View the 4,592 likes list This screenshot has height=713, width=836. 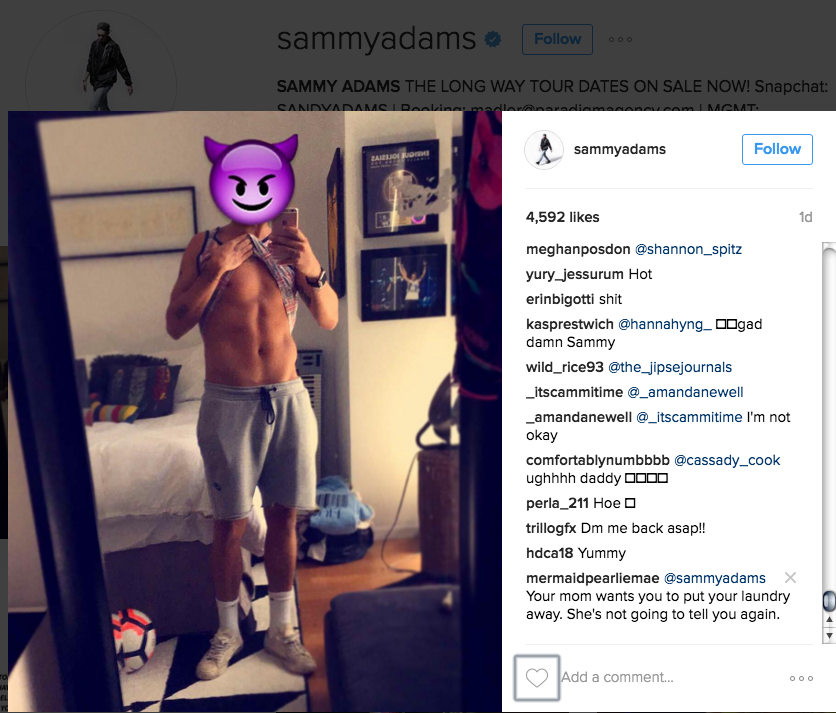pos(562,217)
